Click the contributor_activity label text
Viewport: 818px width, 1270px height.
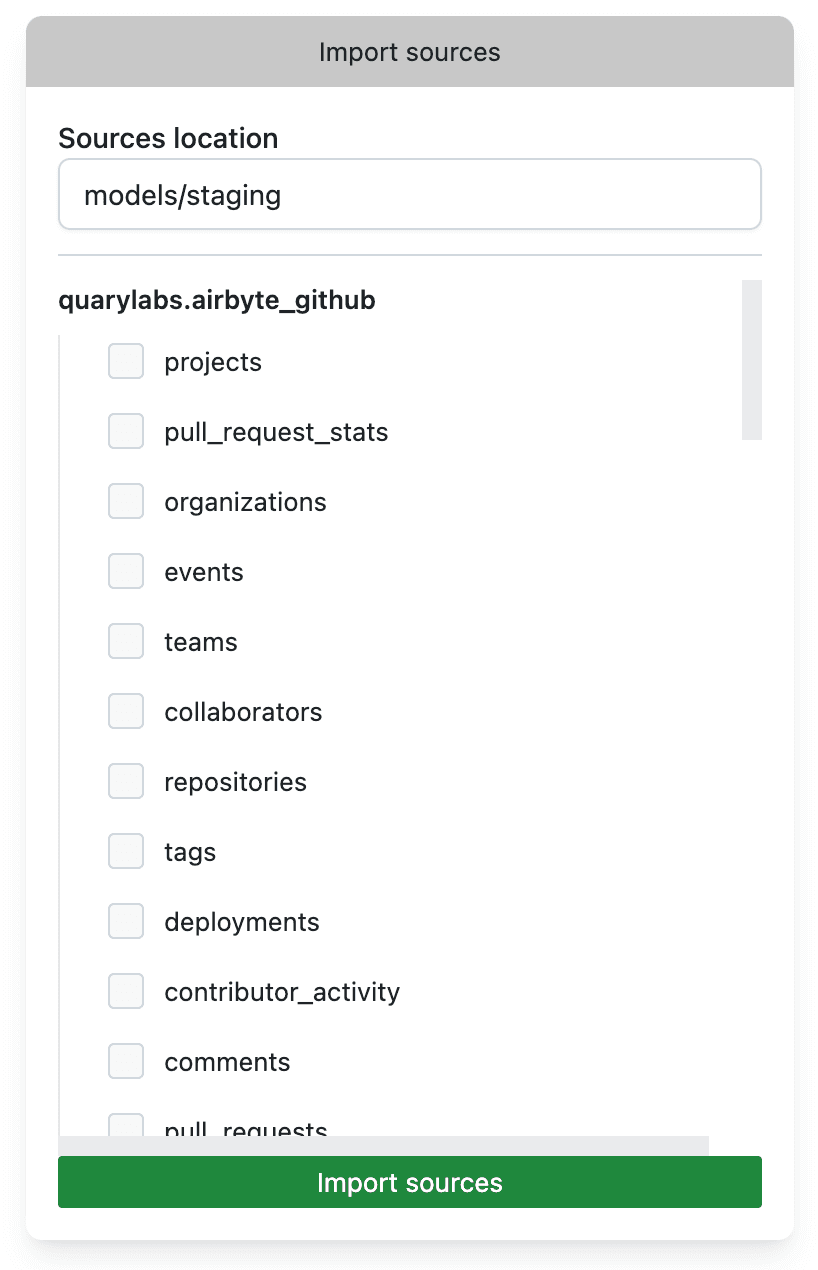282,992
